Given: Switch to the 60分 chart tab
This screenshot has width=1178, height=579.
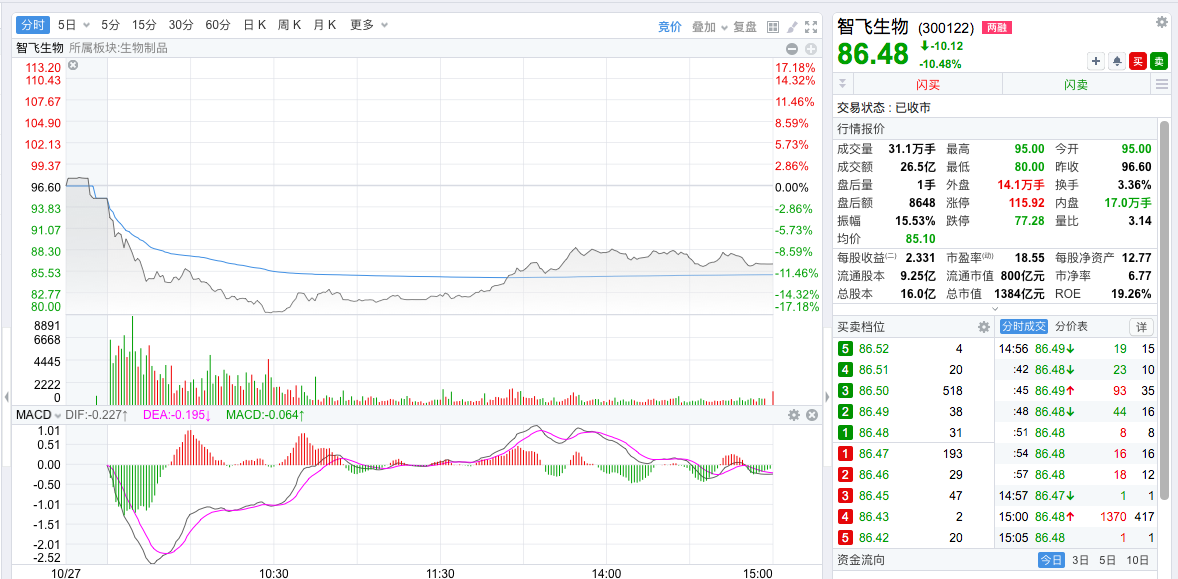Looking at the screenshot, I should click(x=218, y=25).
